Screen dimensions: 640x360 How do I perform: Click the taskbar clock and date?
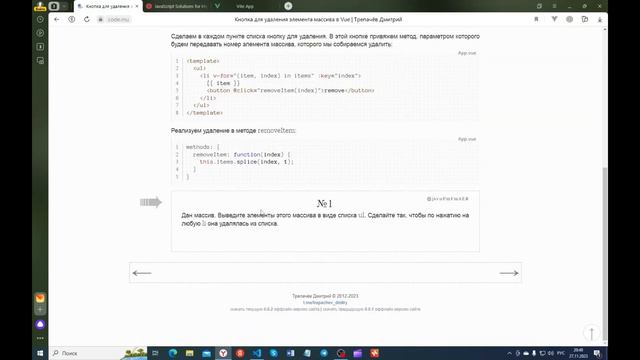point(579,353)
